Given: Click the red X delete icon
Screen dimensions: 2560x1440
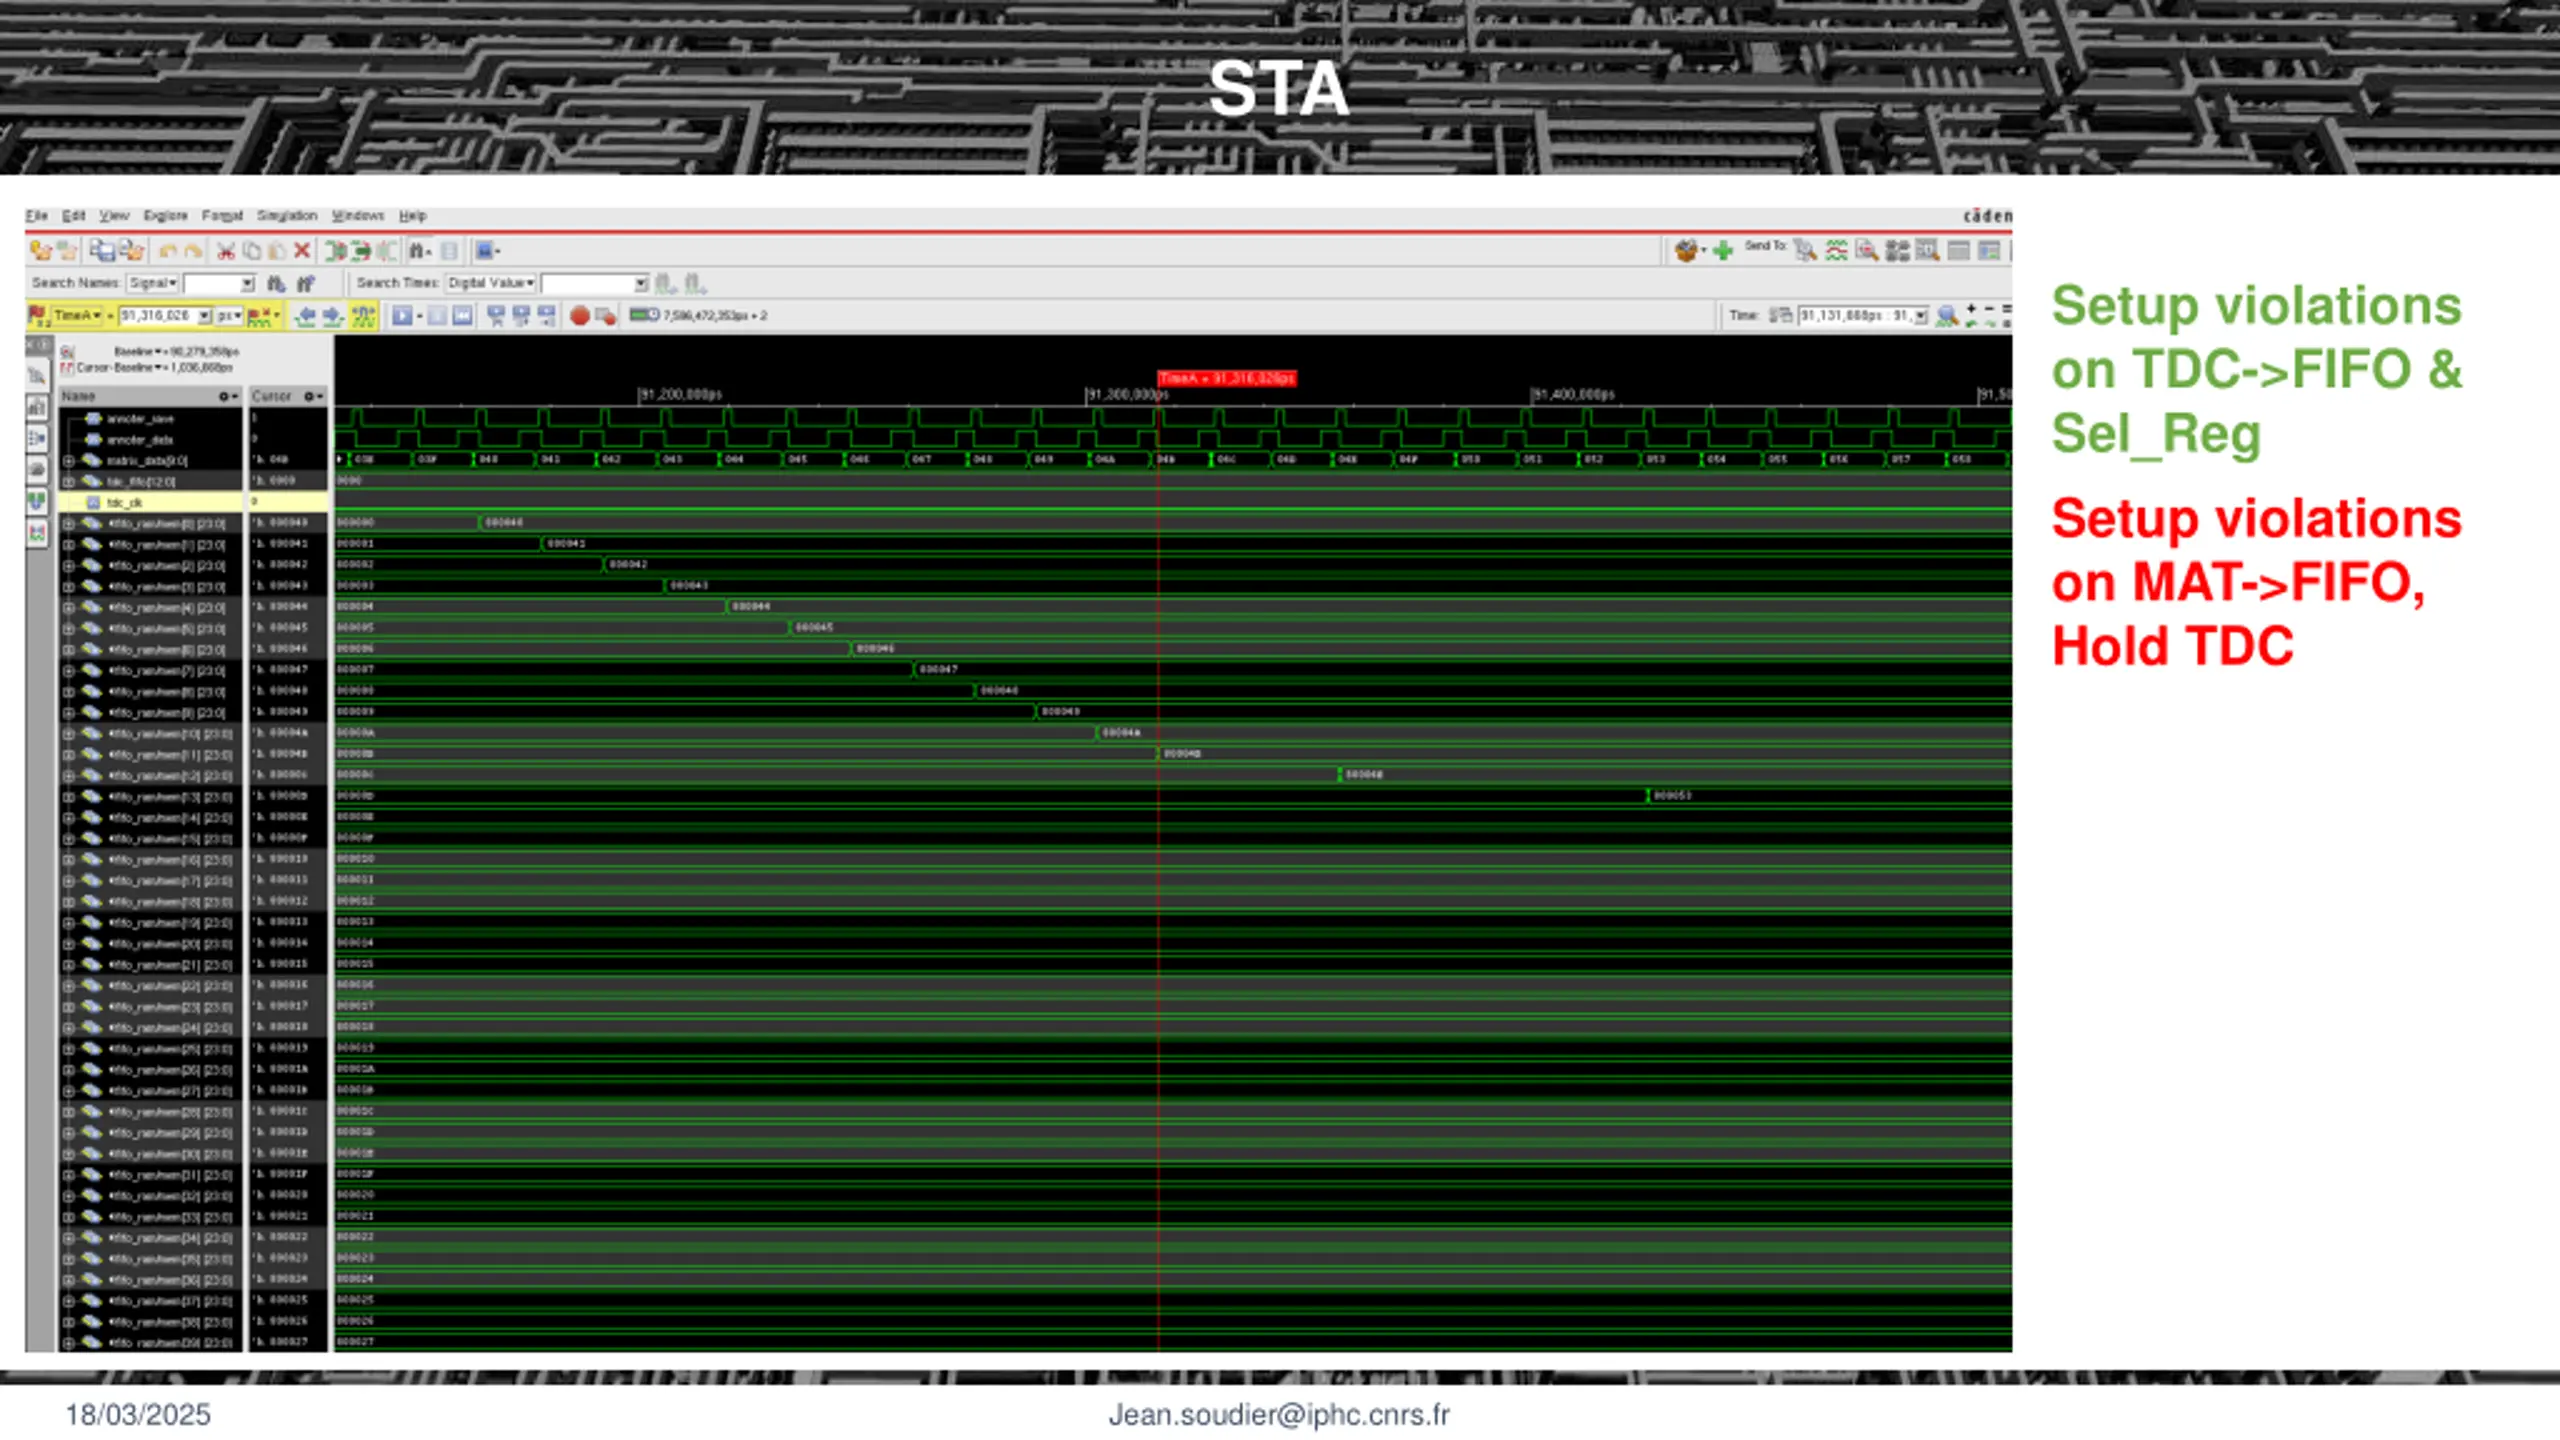Looking at the screenshot, I should (302, 251).
